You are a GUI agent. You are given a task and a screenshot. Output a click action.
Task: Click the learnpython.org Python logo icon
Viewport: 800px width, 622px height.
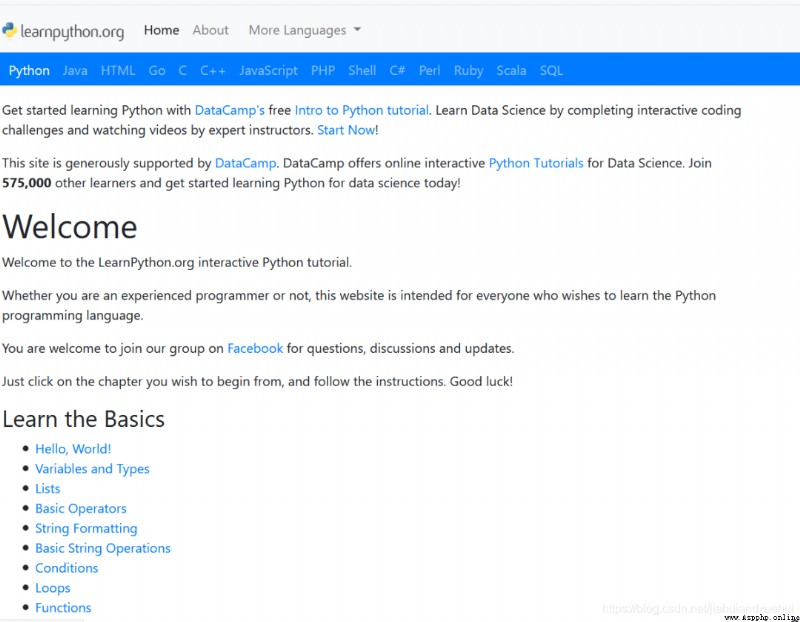[x=9, y=30]
